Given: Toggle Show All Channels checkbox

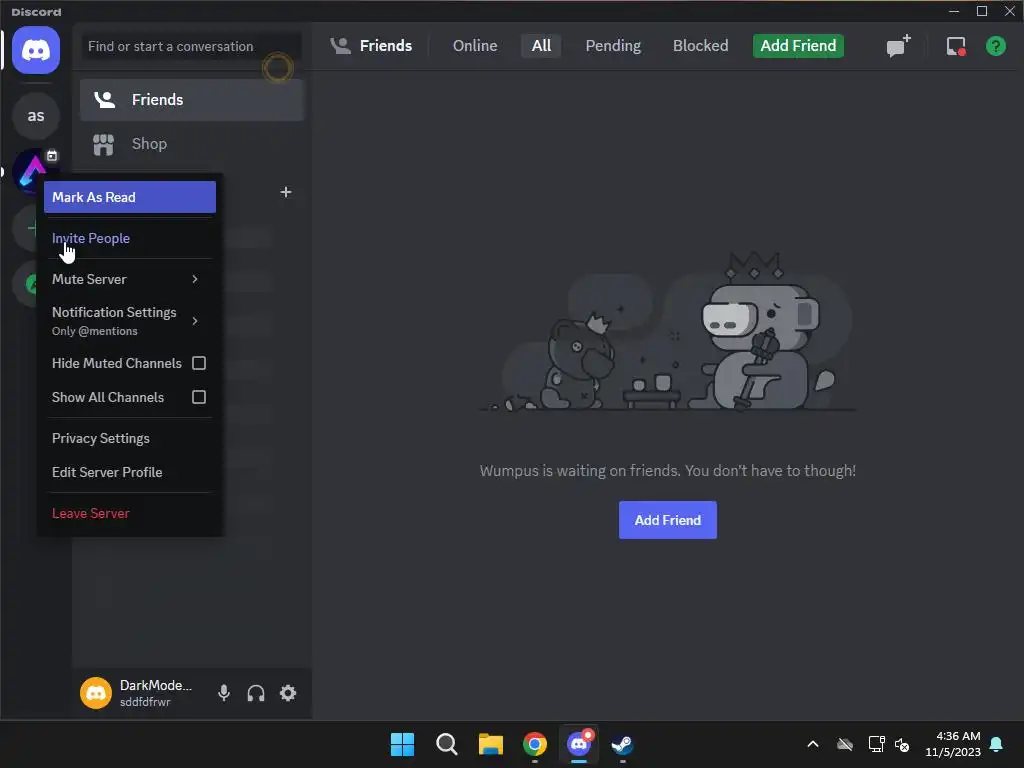Looking at the screenshot, I should tap(199, 397).
